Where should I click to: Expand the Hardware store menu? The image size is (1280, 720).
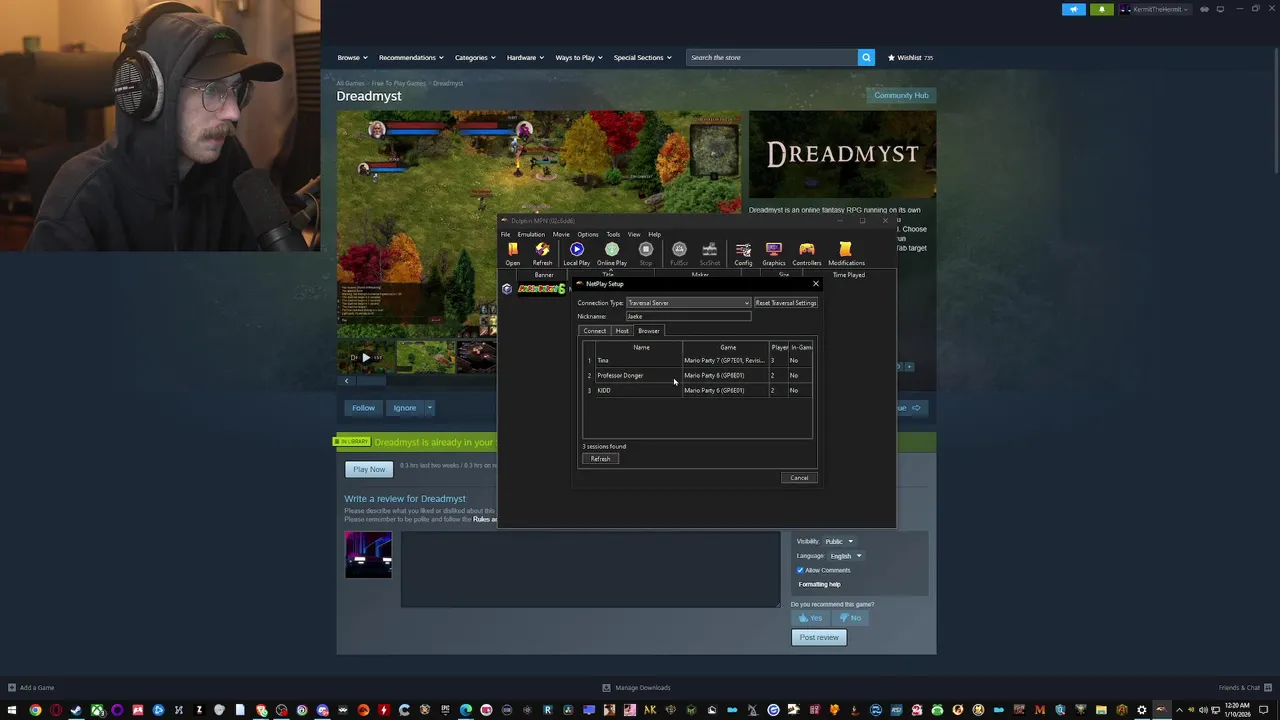(525, 57)
